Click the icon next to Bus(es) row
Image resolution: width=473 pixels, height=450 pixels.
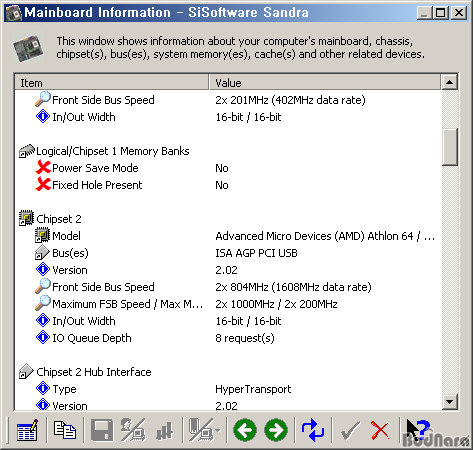tap(42, 252)
